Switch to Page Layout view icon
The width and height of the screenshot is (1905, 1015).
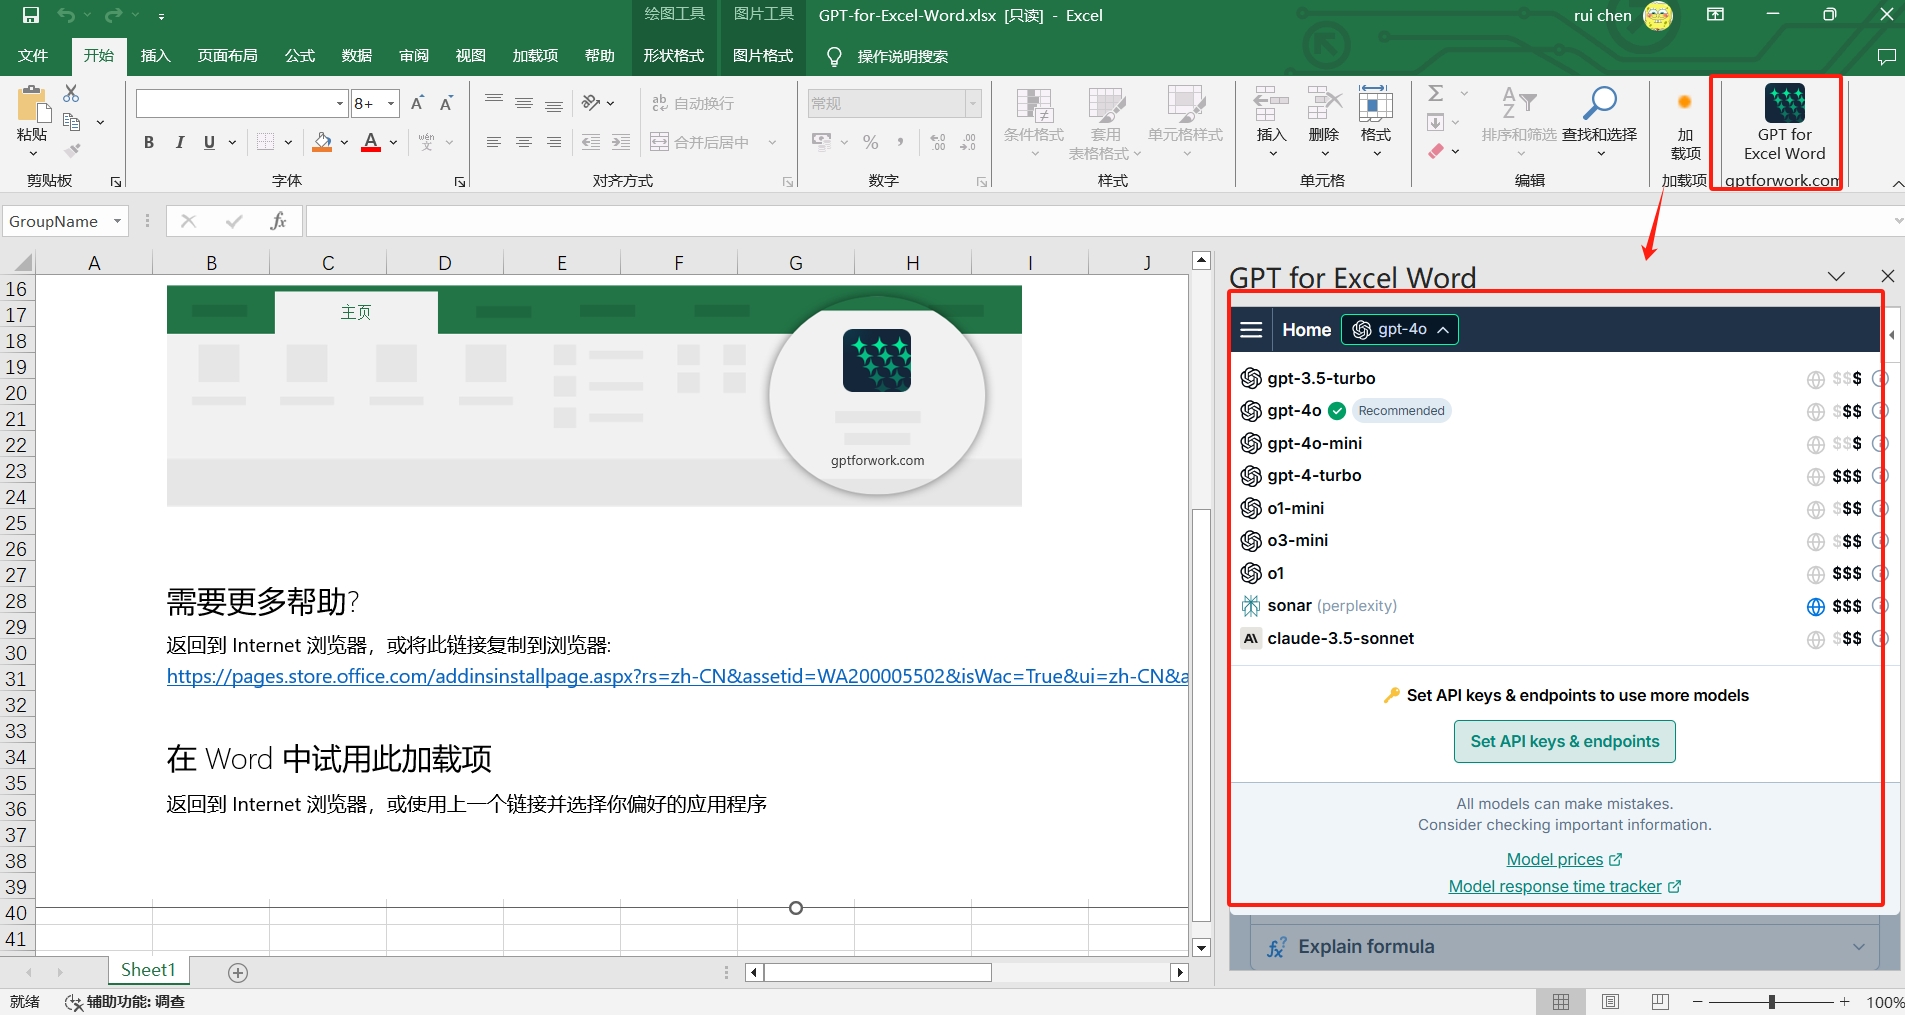click(1610, 1001)
